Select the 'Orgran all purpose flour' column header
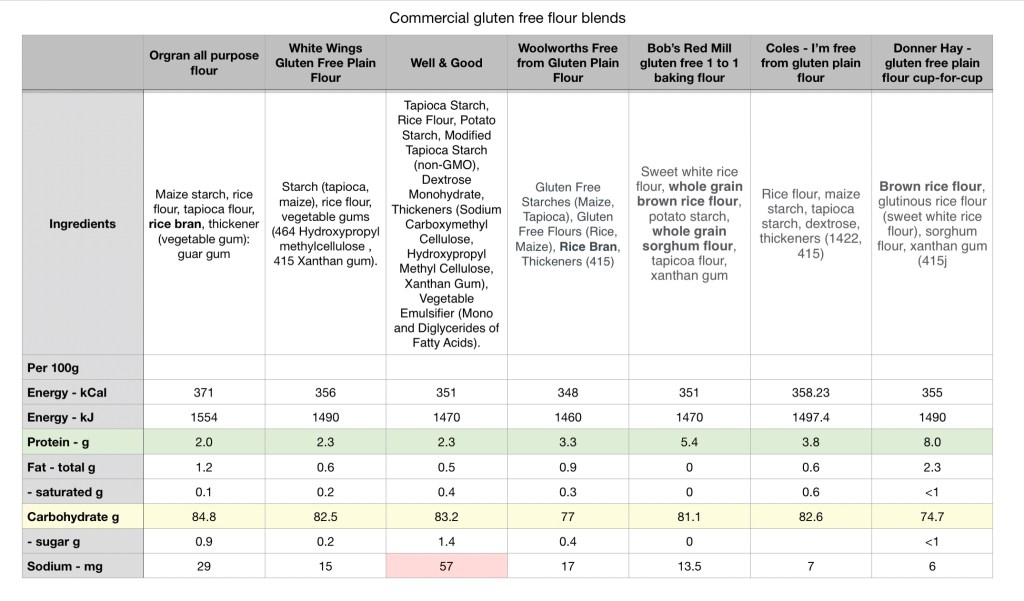 click(x=204, y=63)
